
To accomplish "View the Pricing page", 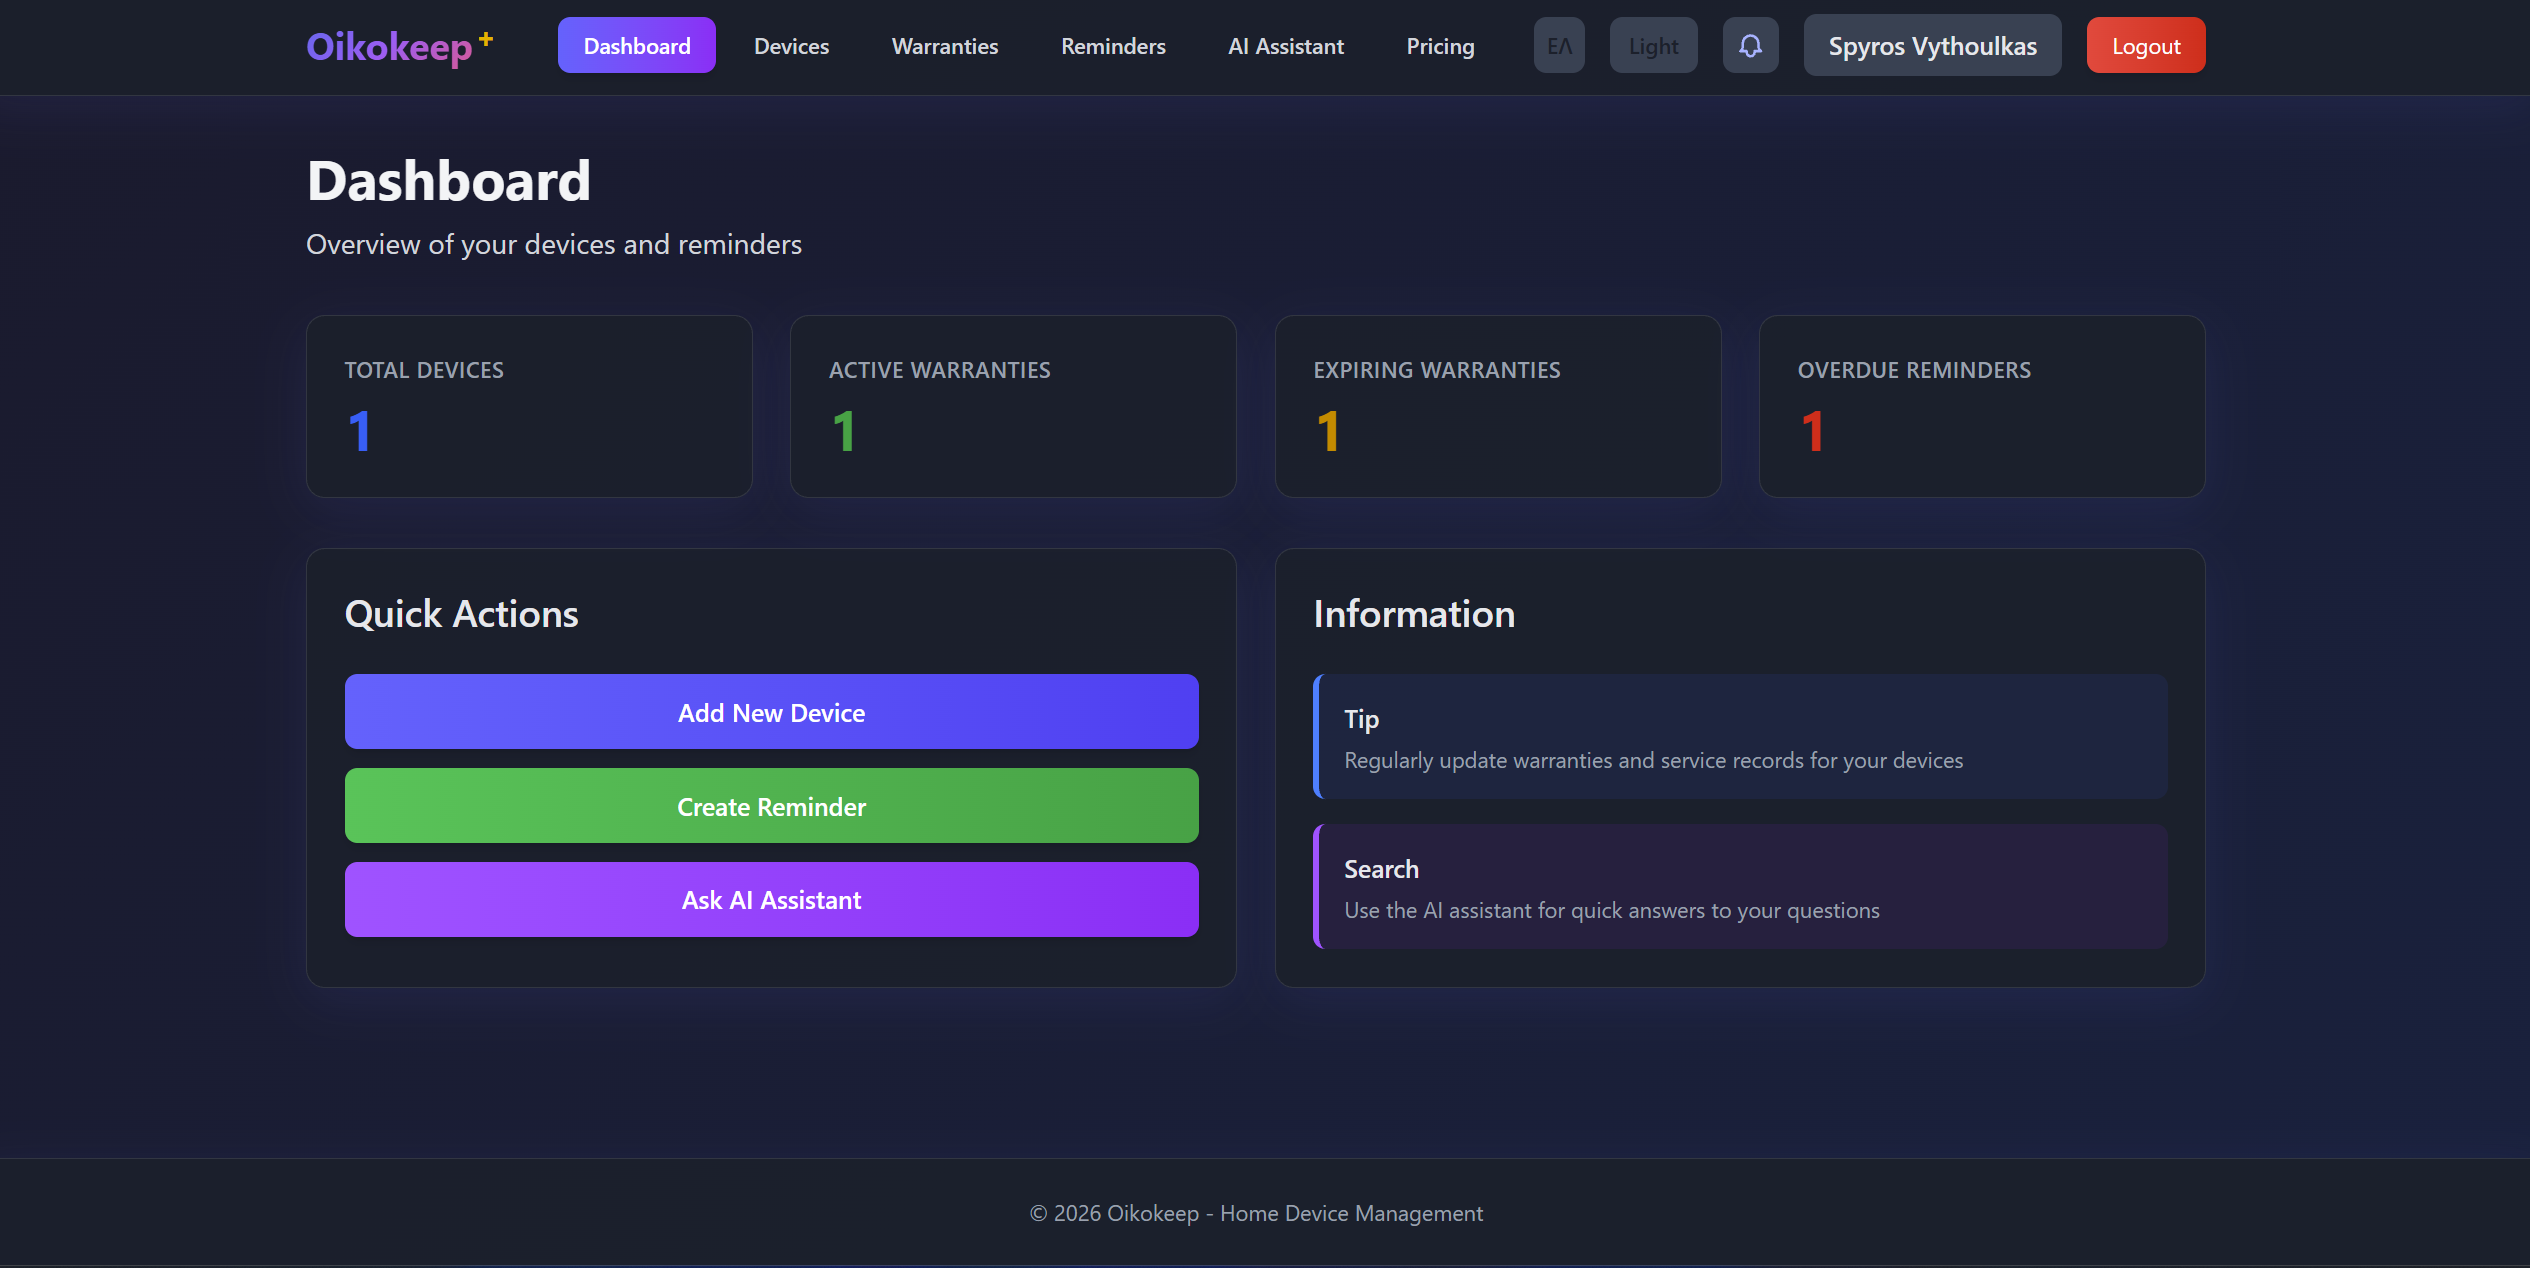I will pyautogui.click(x=1440, y=46).
